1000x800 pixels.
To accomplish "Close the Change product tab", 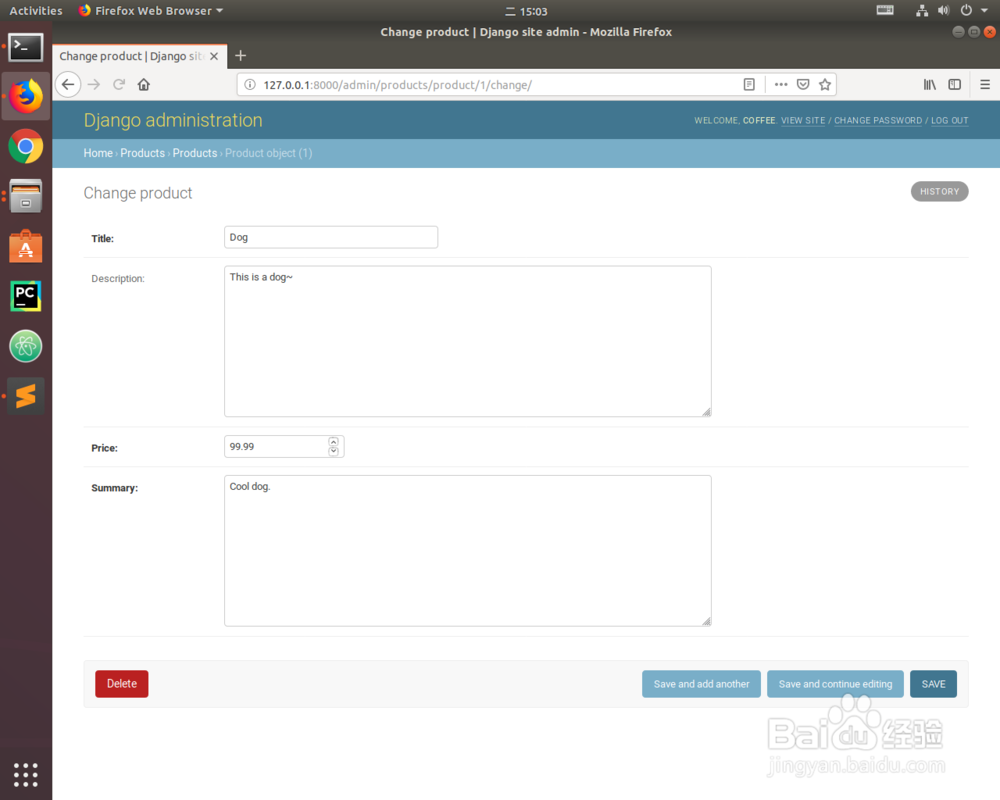I will point(214,56).
